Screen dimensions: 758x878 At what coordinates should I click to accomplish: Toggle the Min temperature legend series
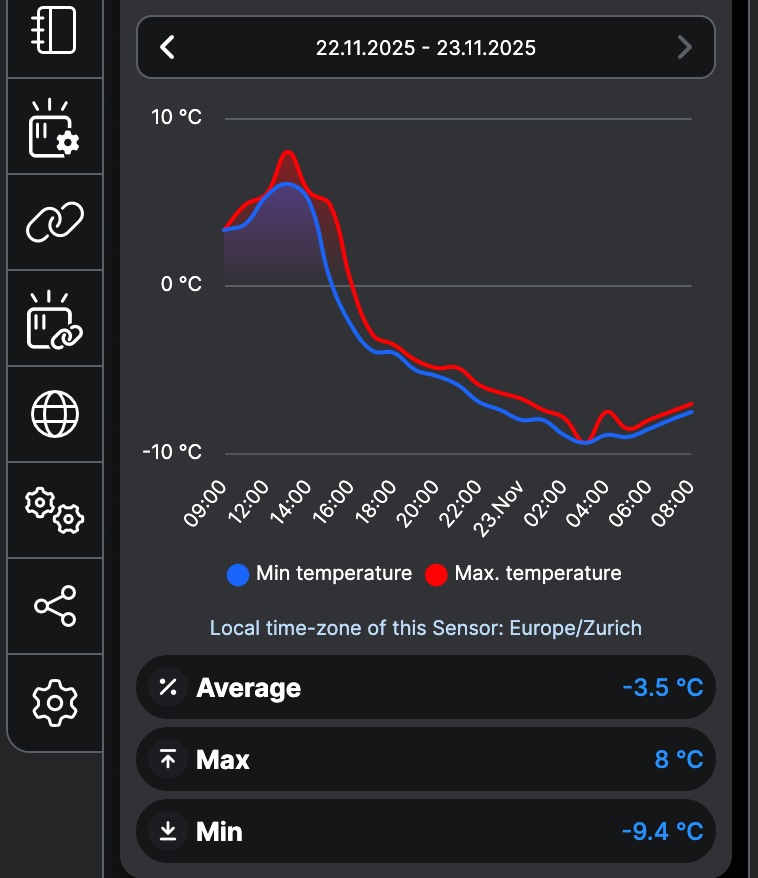tap(333, 573)
